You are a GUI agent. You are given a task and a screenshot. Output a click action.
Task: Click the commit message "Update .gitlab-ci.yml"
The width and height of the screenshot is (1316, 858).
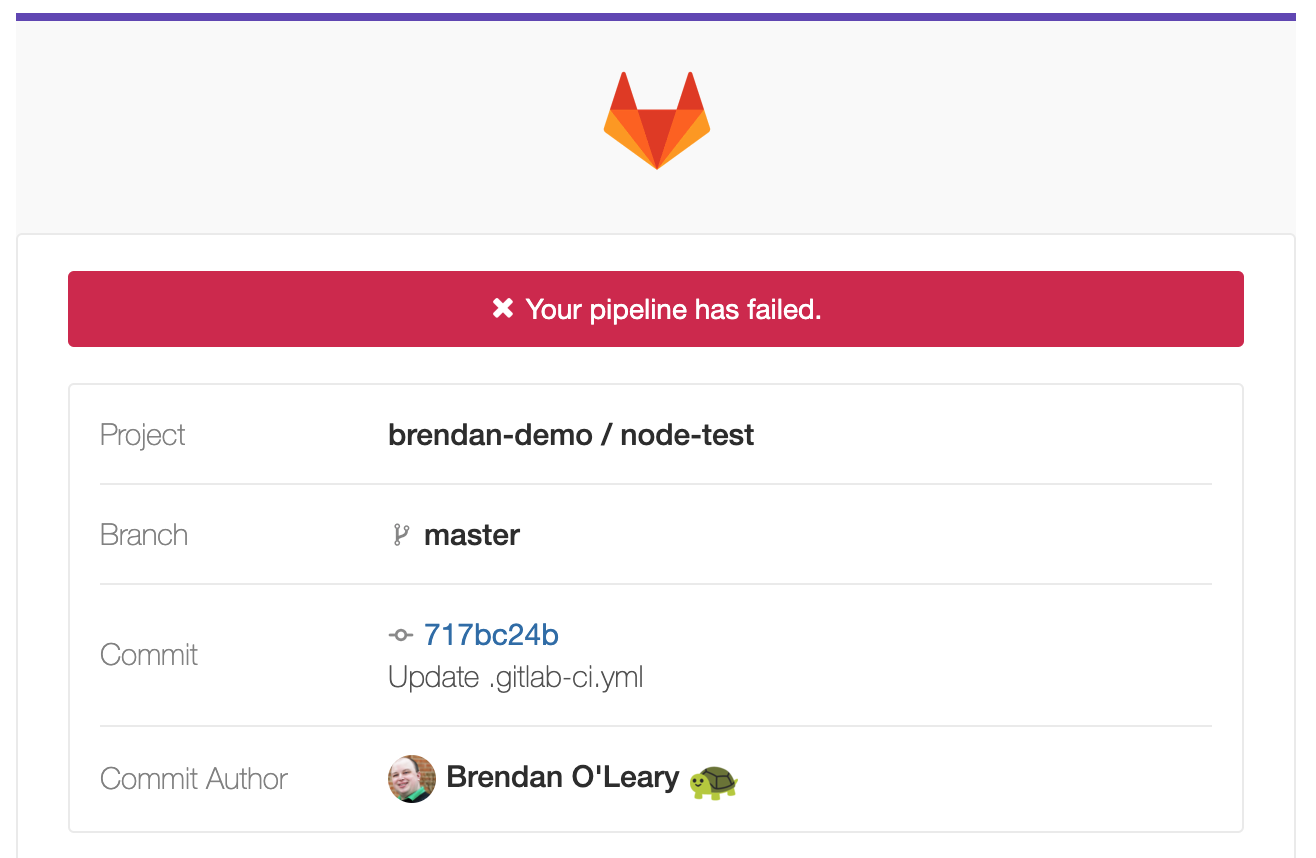515,677
